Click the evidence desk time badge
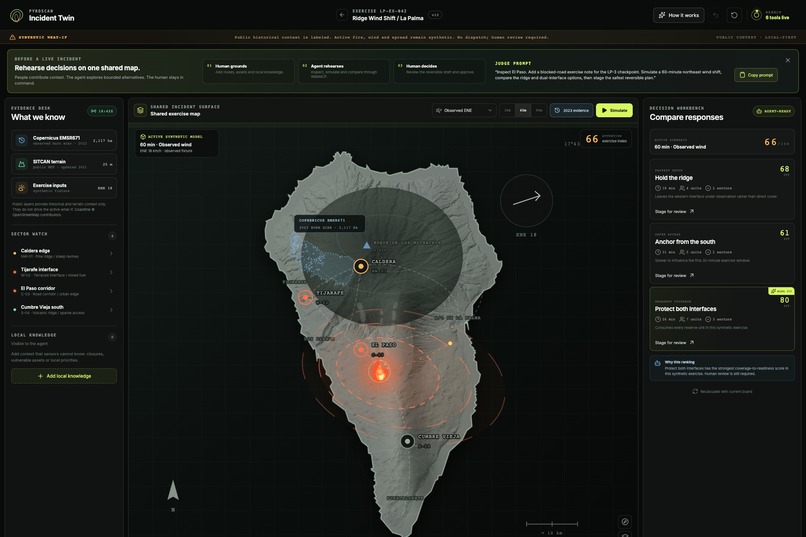Image resolution: width=806 pixels, height=537 pixels. tap(102, 111)
